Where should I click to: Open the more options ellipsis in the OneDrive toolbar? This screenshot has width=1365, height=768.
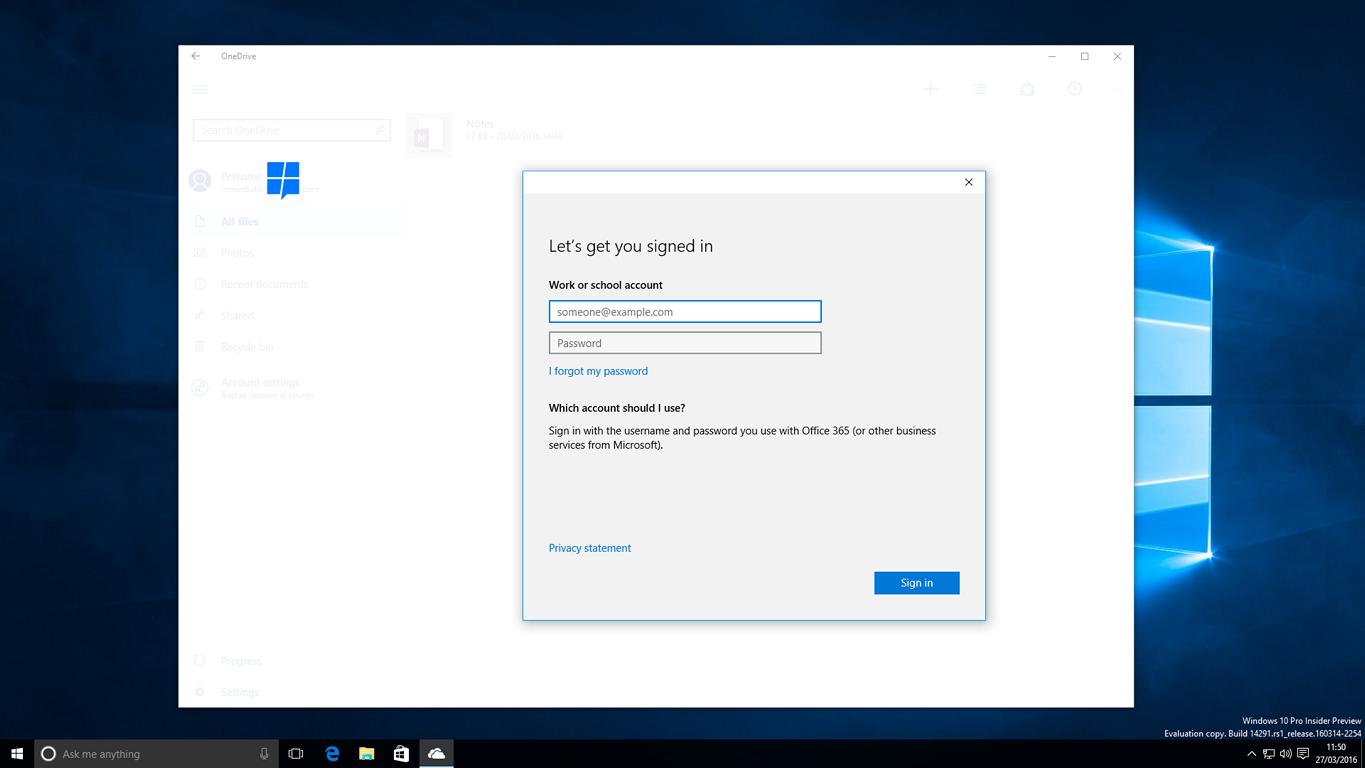pyautogui.click(x=1116, y=89)
